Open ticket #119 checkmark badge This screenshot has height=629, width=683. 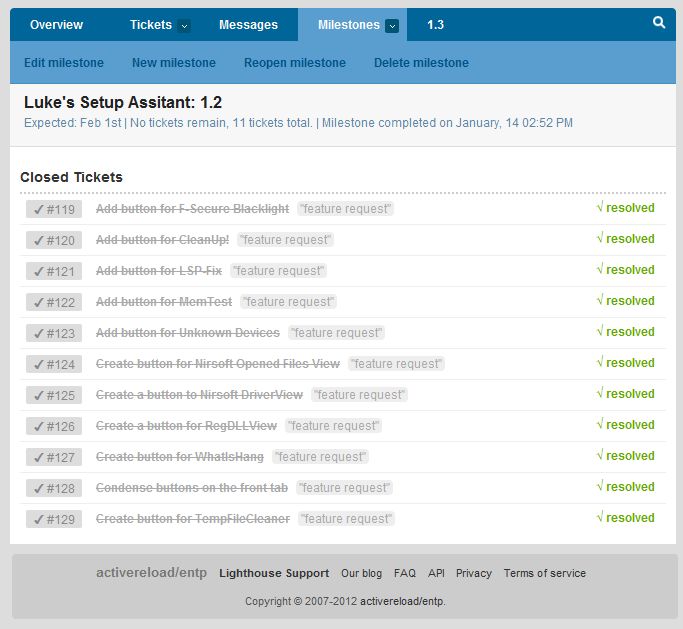pos(54,209)
